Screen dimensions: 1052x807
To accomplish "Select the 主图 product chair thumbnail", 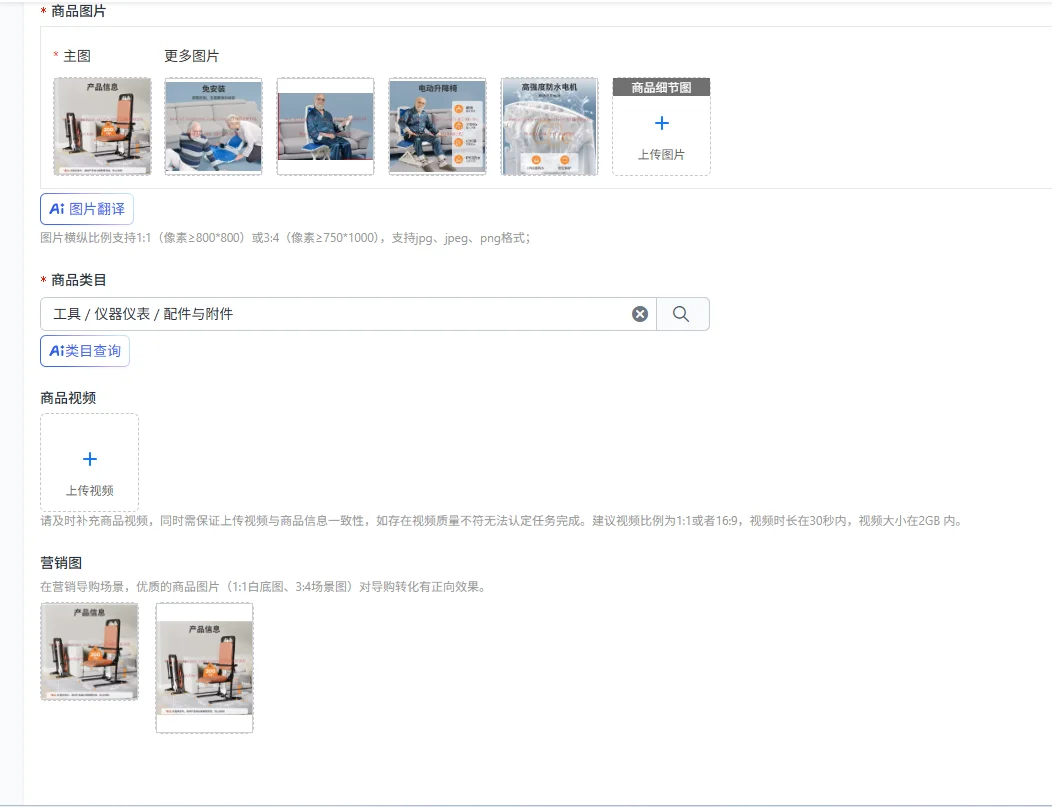I will click(x=102, y=126).
